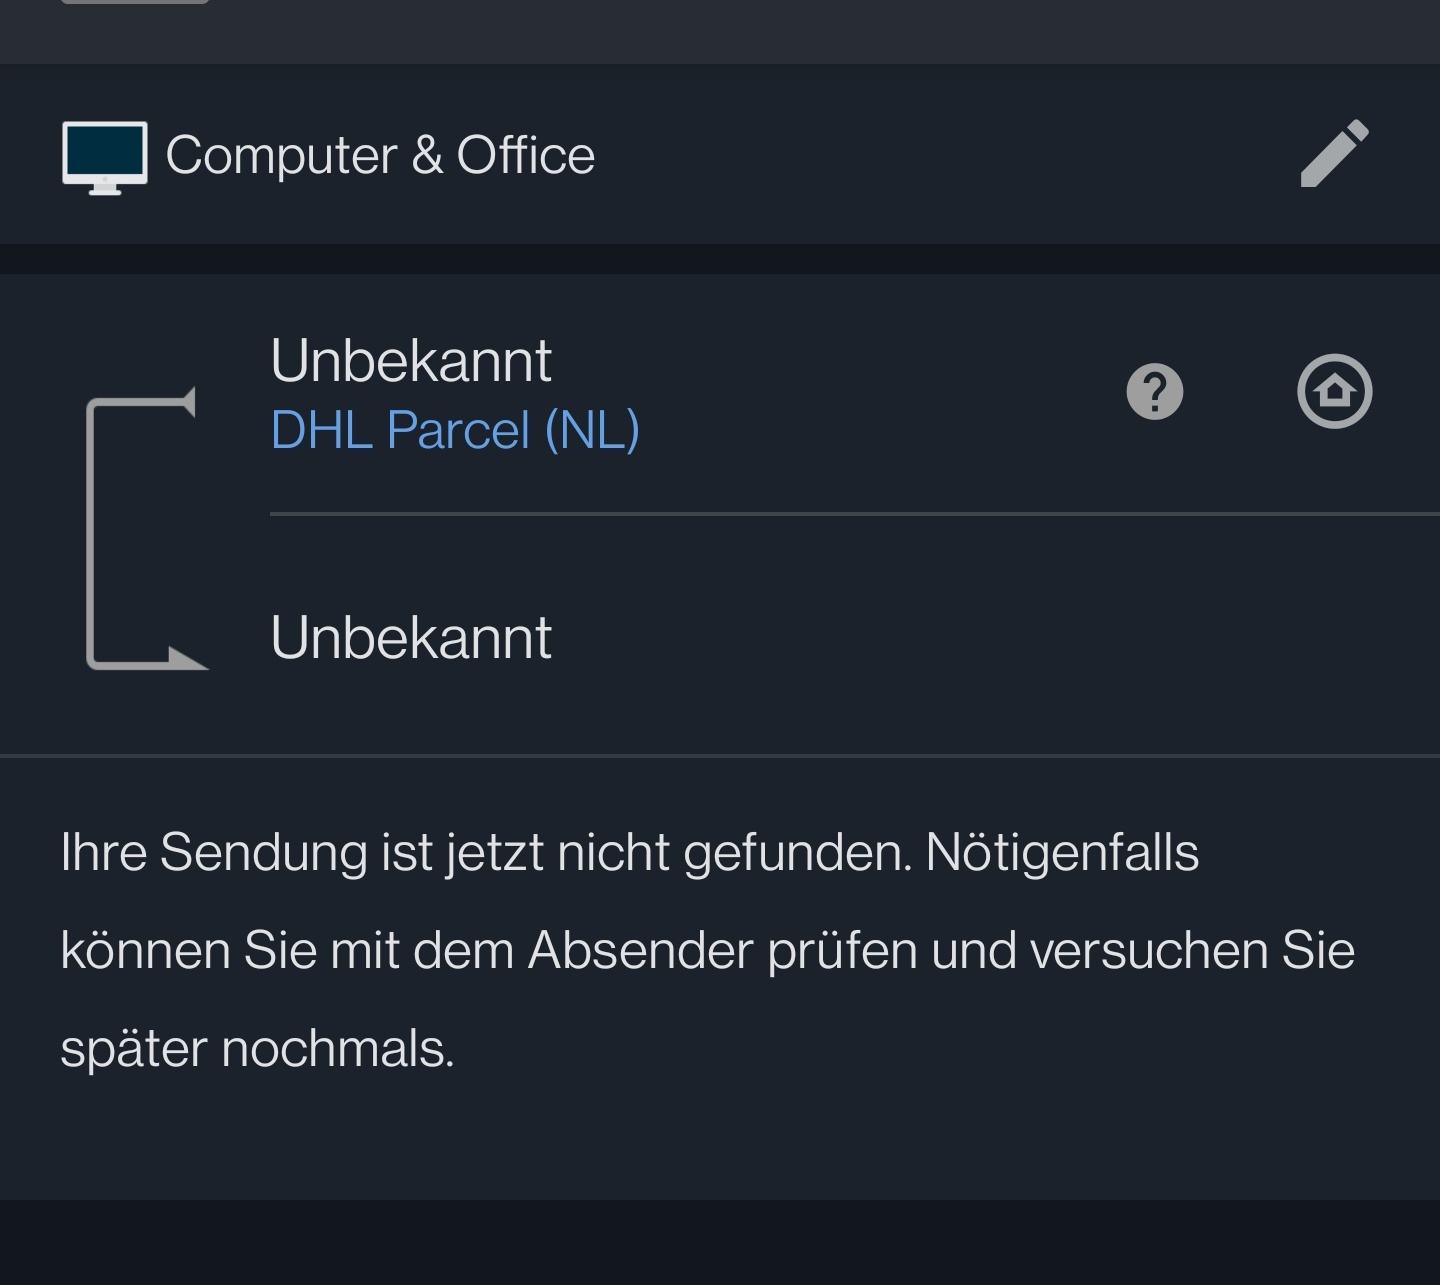
Task: Open the DHL Parcel (NL) carrier link
Action: coord(455,430)
